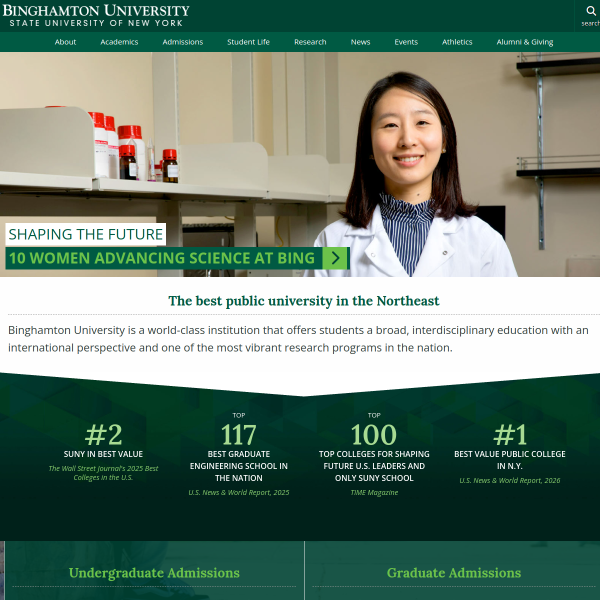
Task: Open the Research navigation item
Action: (x=310, y=42)
